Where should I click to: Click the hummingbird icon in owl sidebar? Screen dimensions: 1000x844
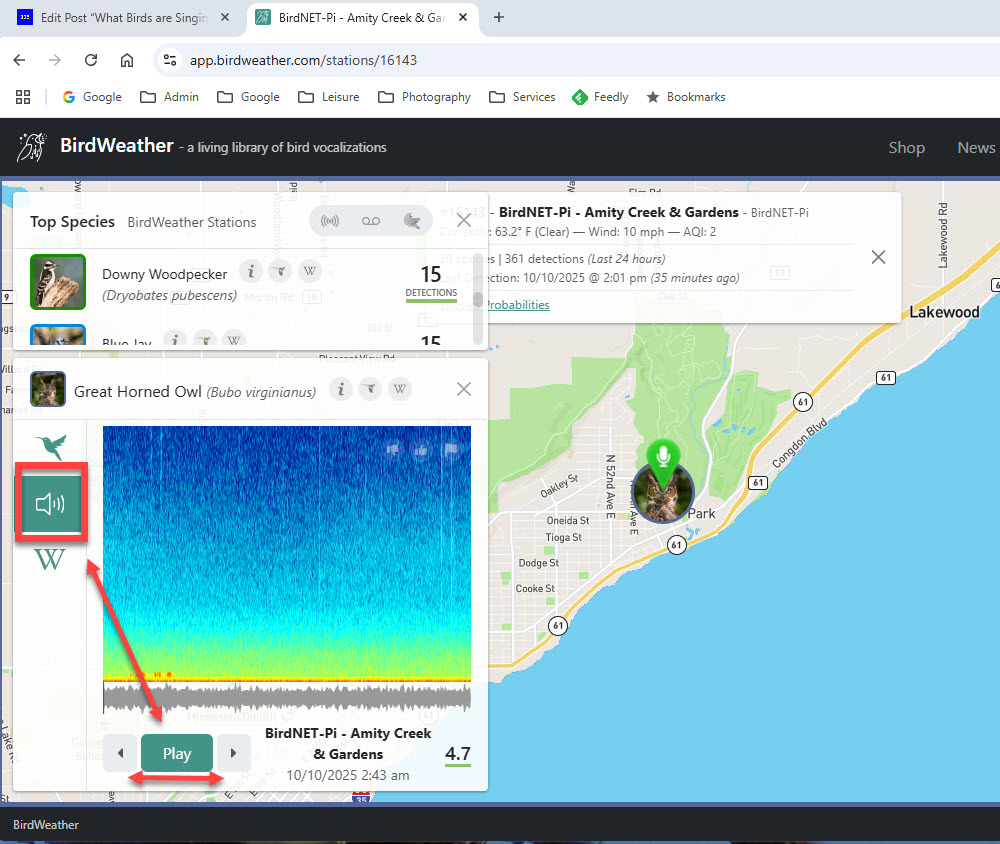click(50, 446)
